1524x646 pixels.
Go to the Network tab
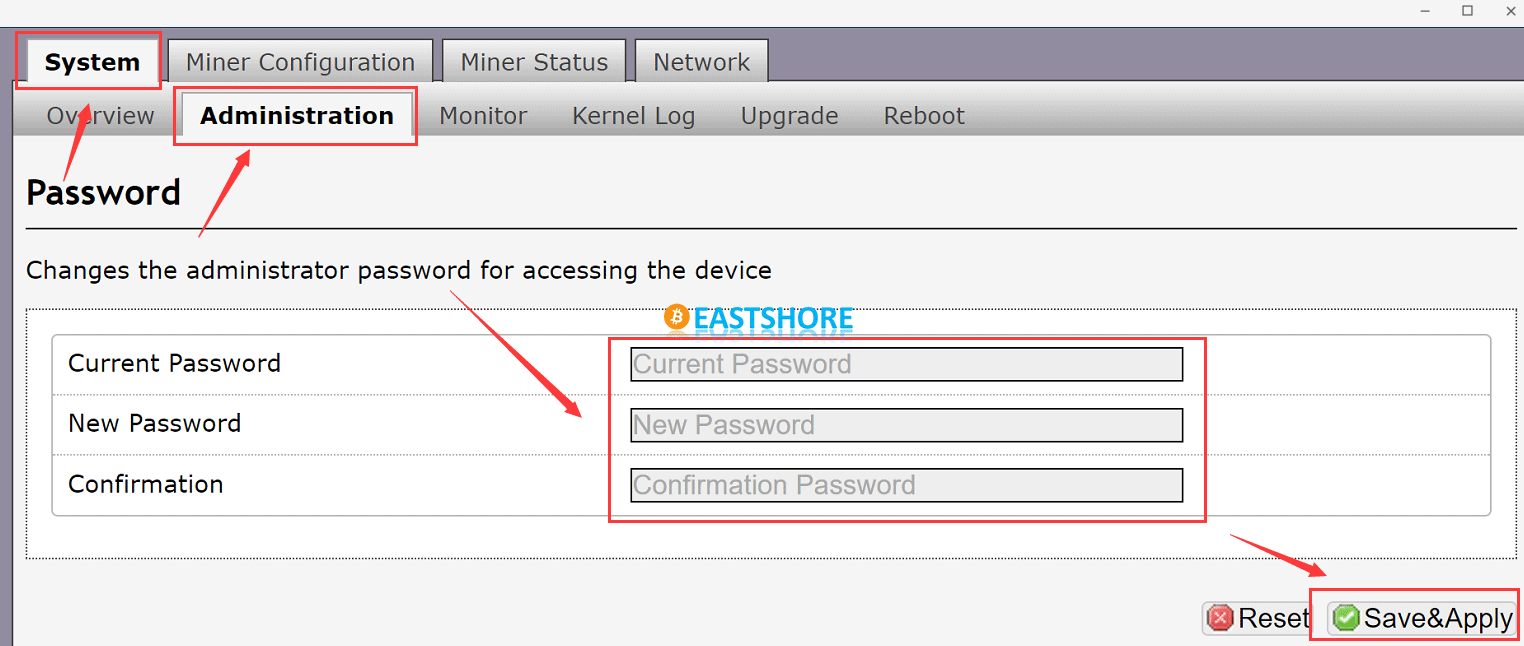point(701,62)
